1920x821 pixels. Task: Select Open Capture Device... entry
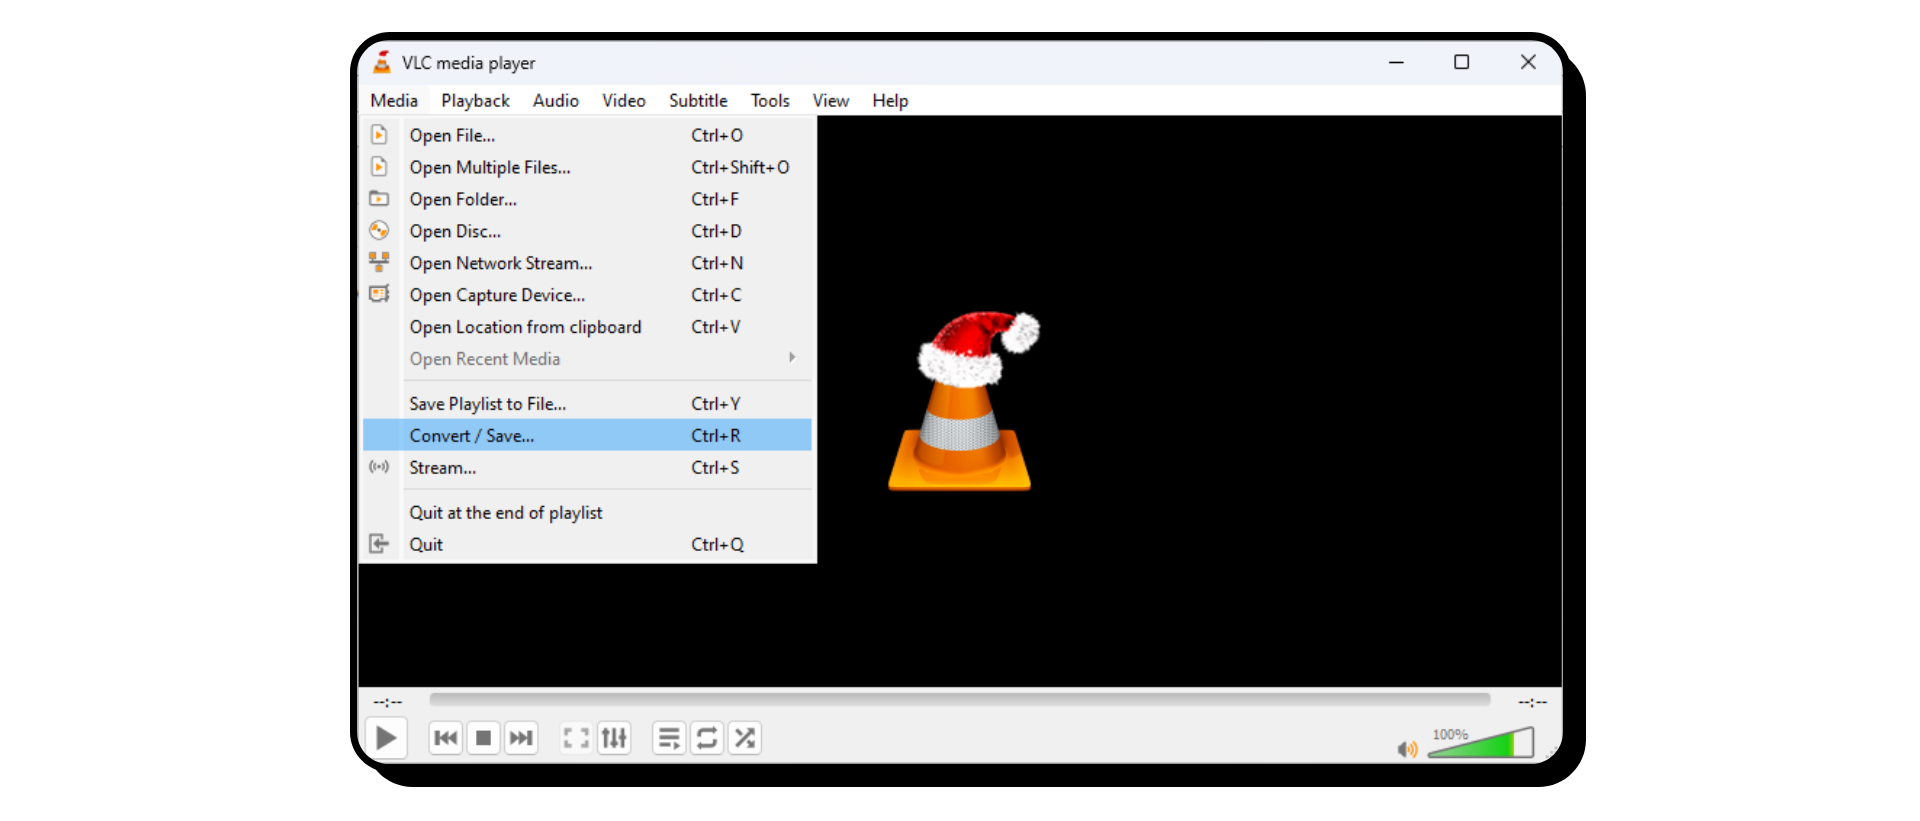point(587,295)
